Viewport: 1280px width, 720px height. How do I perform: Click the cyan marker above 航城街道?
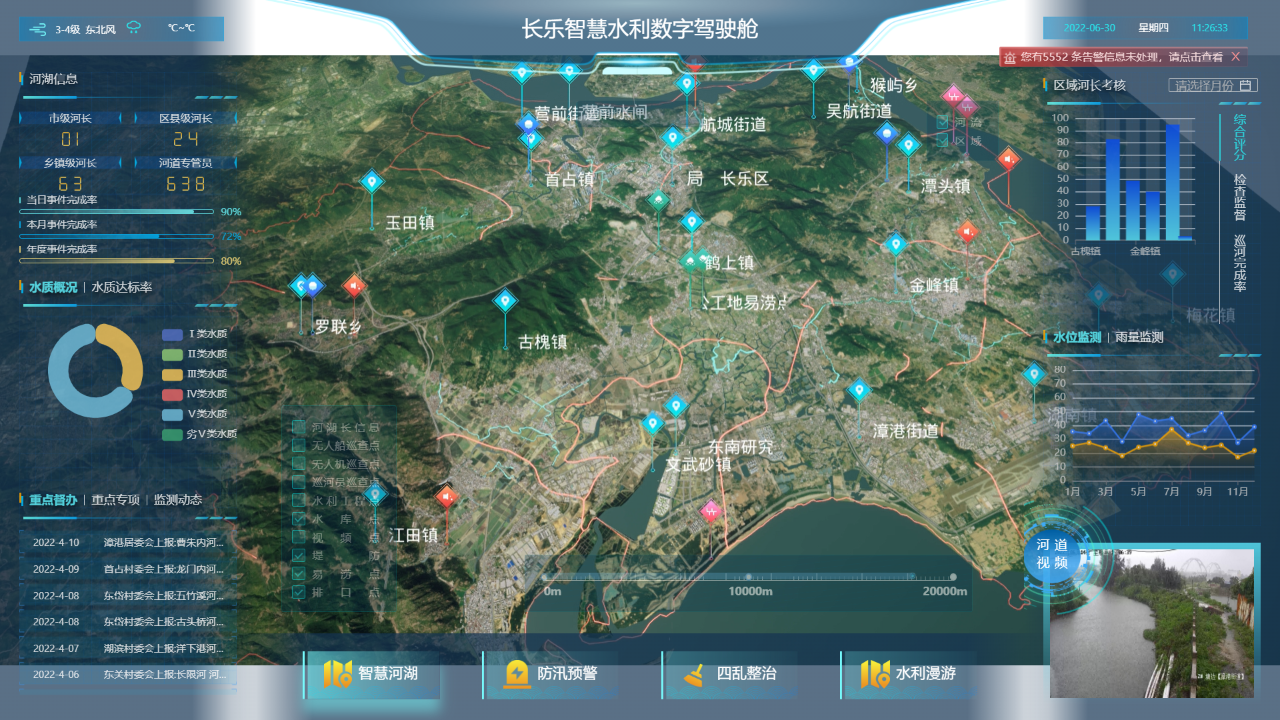[686, 84]
